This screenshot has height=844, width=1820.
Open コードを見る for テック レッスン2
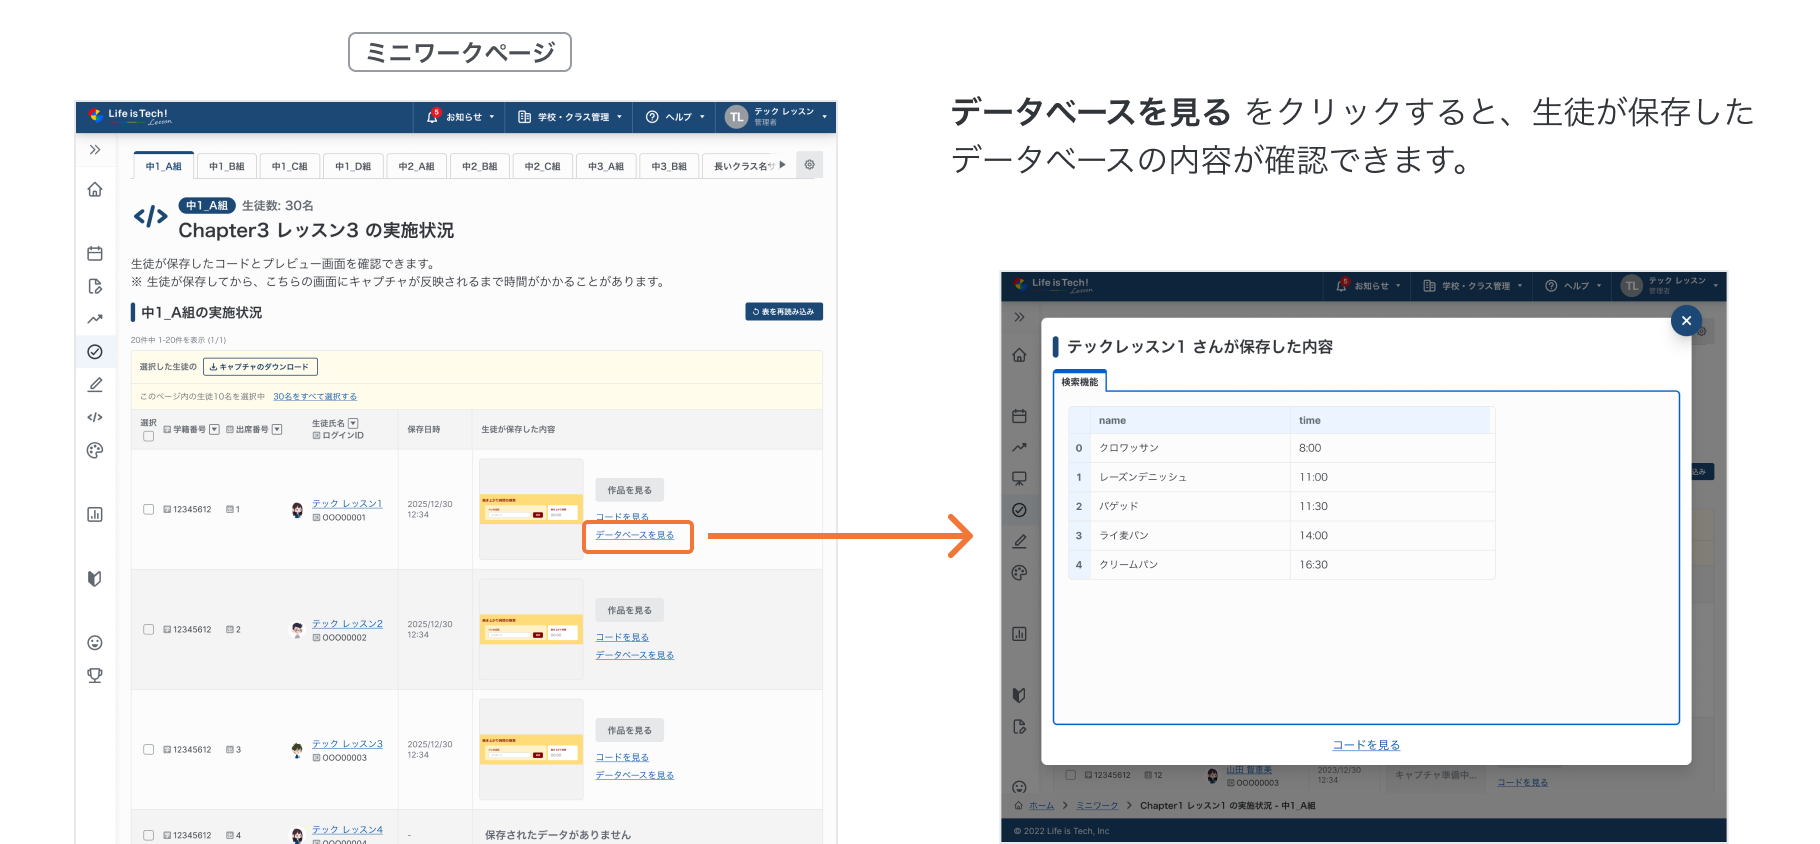point(622,637)
